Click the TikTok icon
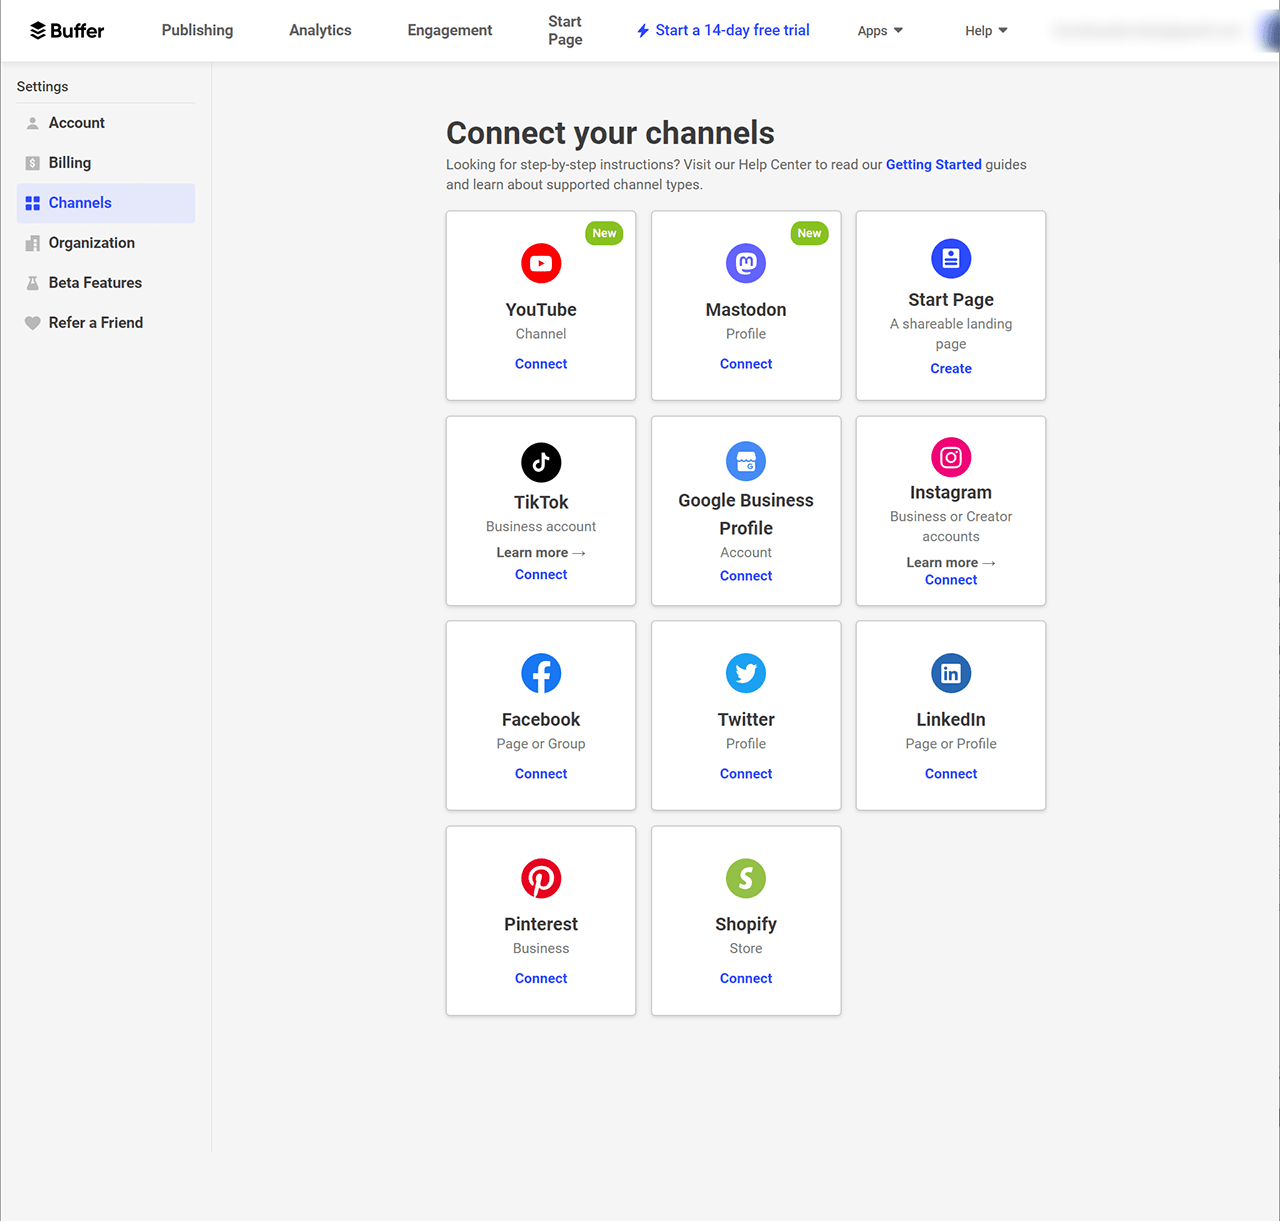This screenshot has height=1221, width=1280. 541,462
